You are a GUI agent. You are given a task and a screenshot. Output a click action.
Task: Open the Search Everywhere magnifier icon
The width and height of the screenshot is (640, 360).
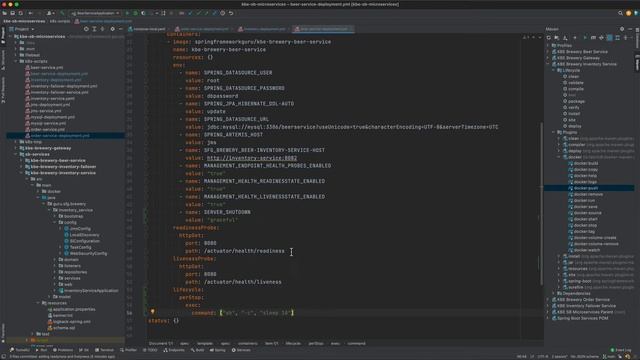pos(620,13)
